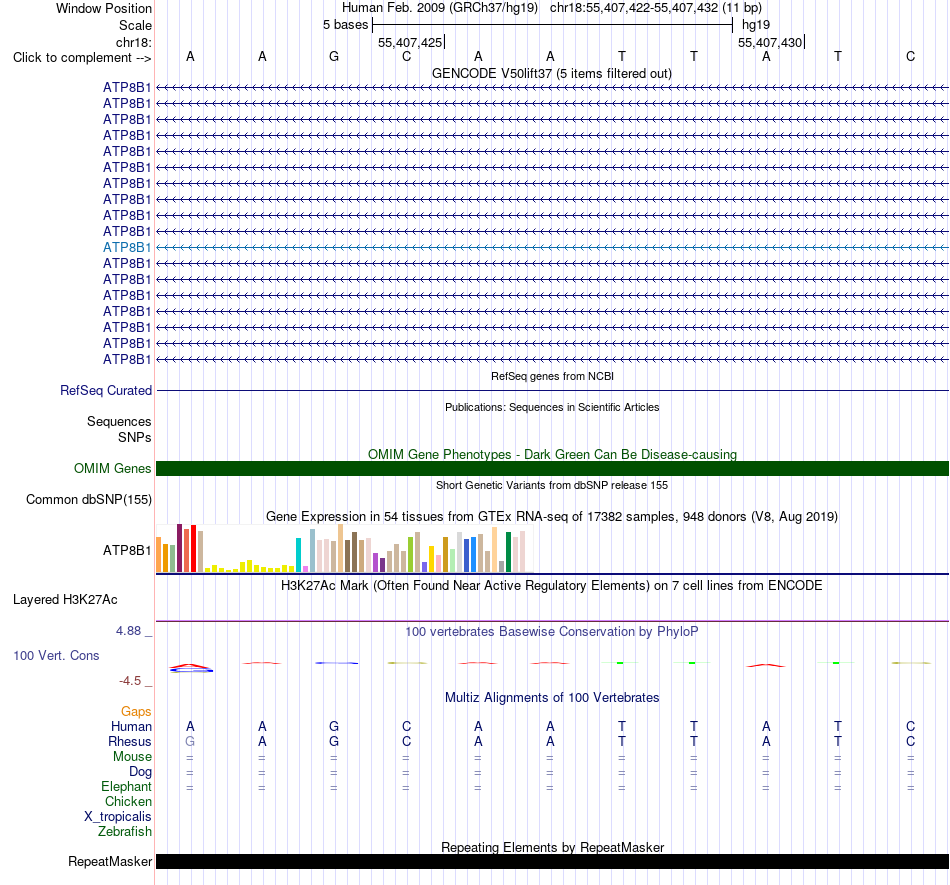
Task: Click the Elephant alignment row label
Action: [x=126, y=786]
